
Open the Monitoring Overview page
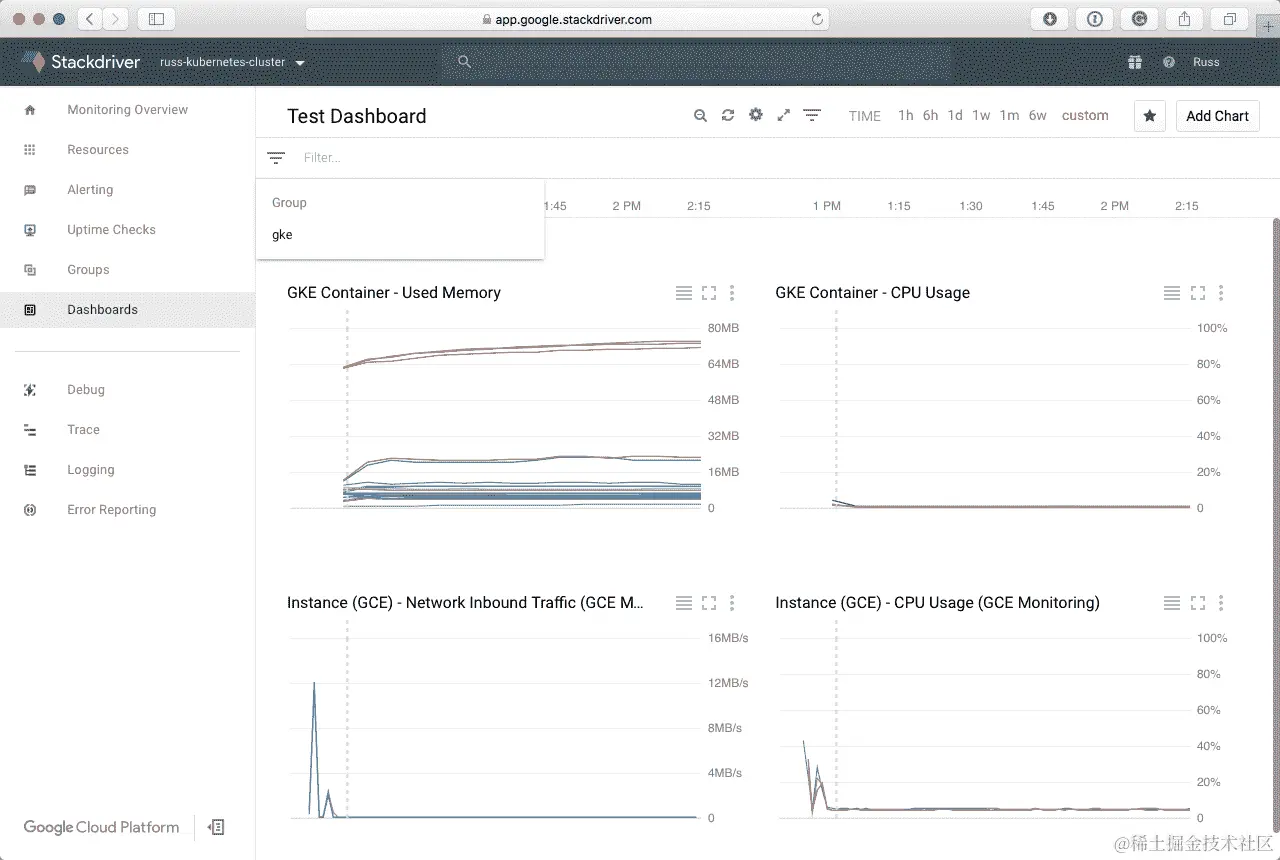pyautogui.click(x=127, y=110)
